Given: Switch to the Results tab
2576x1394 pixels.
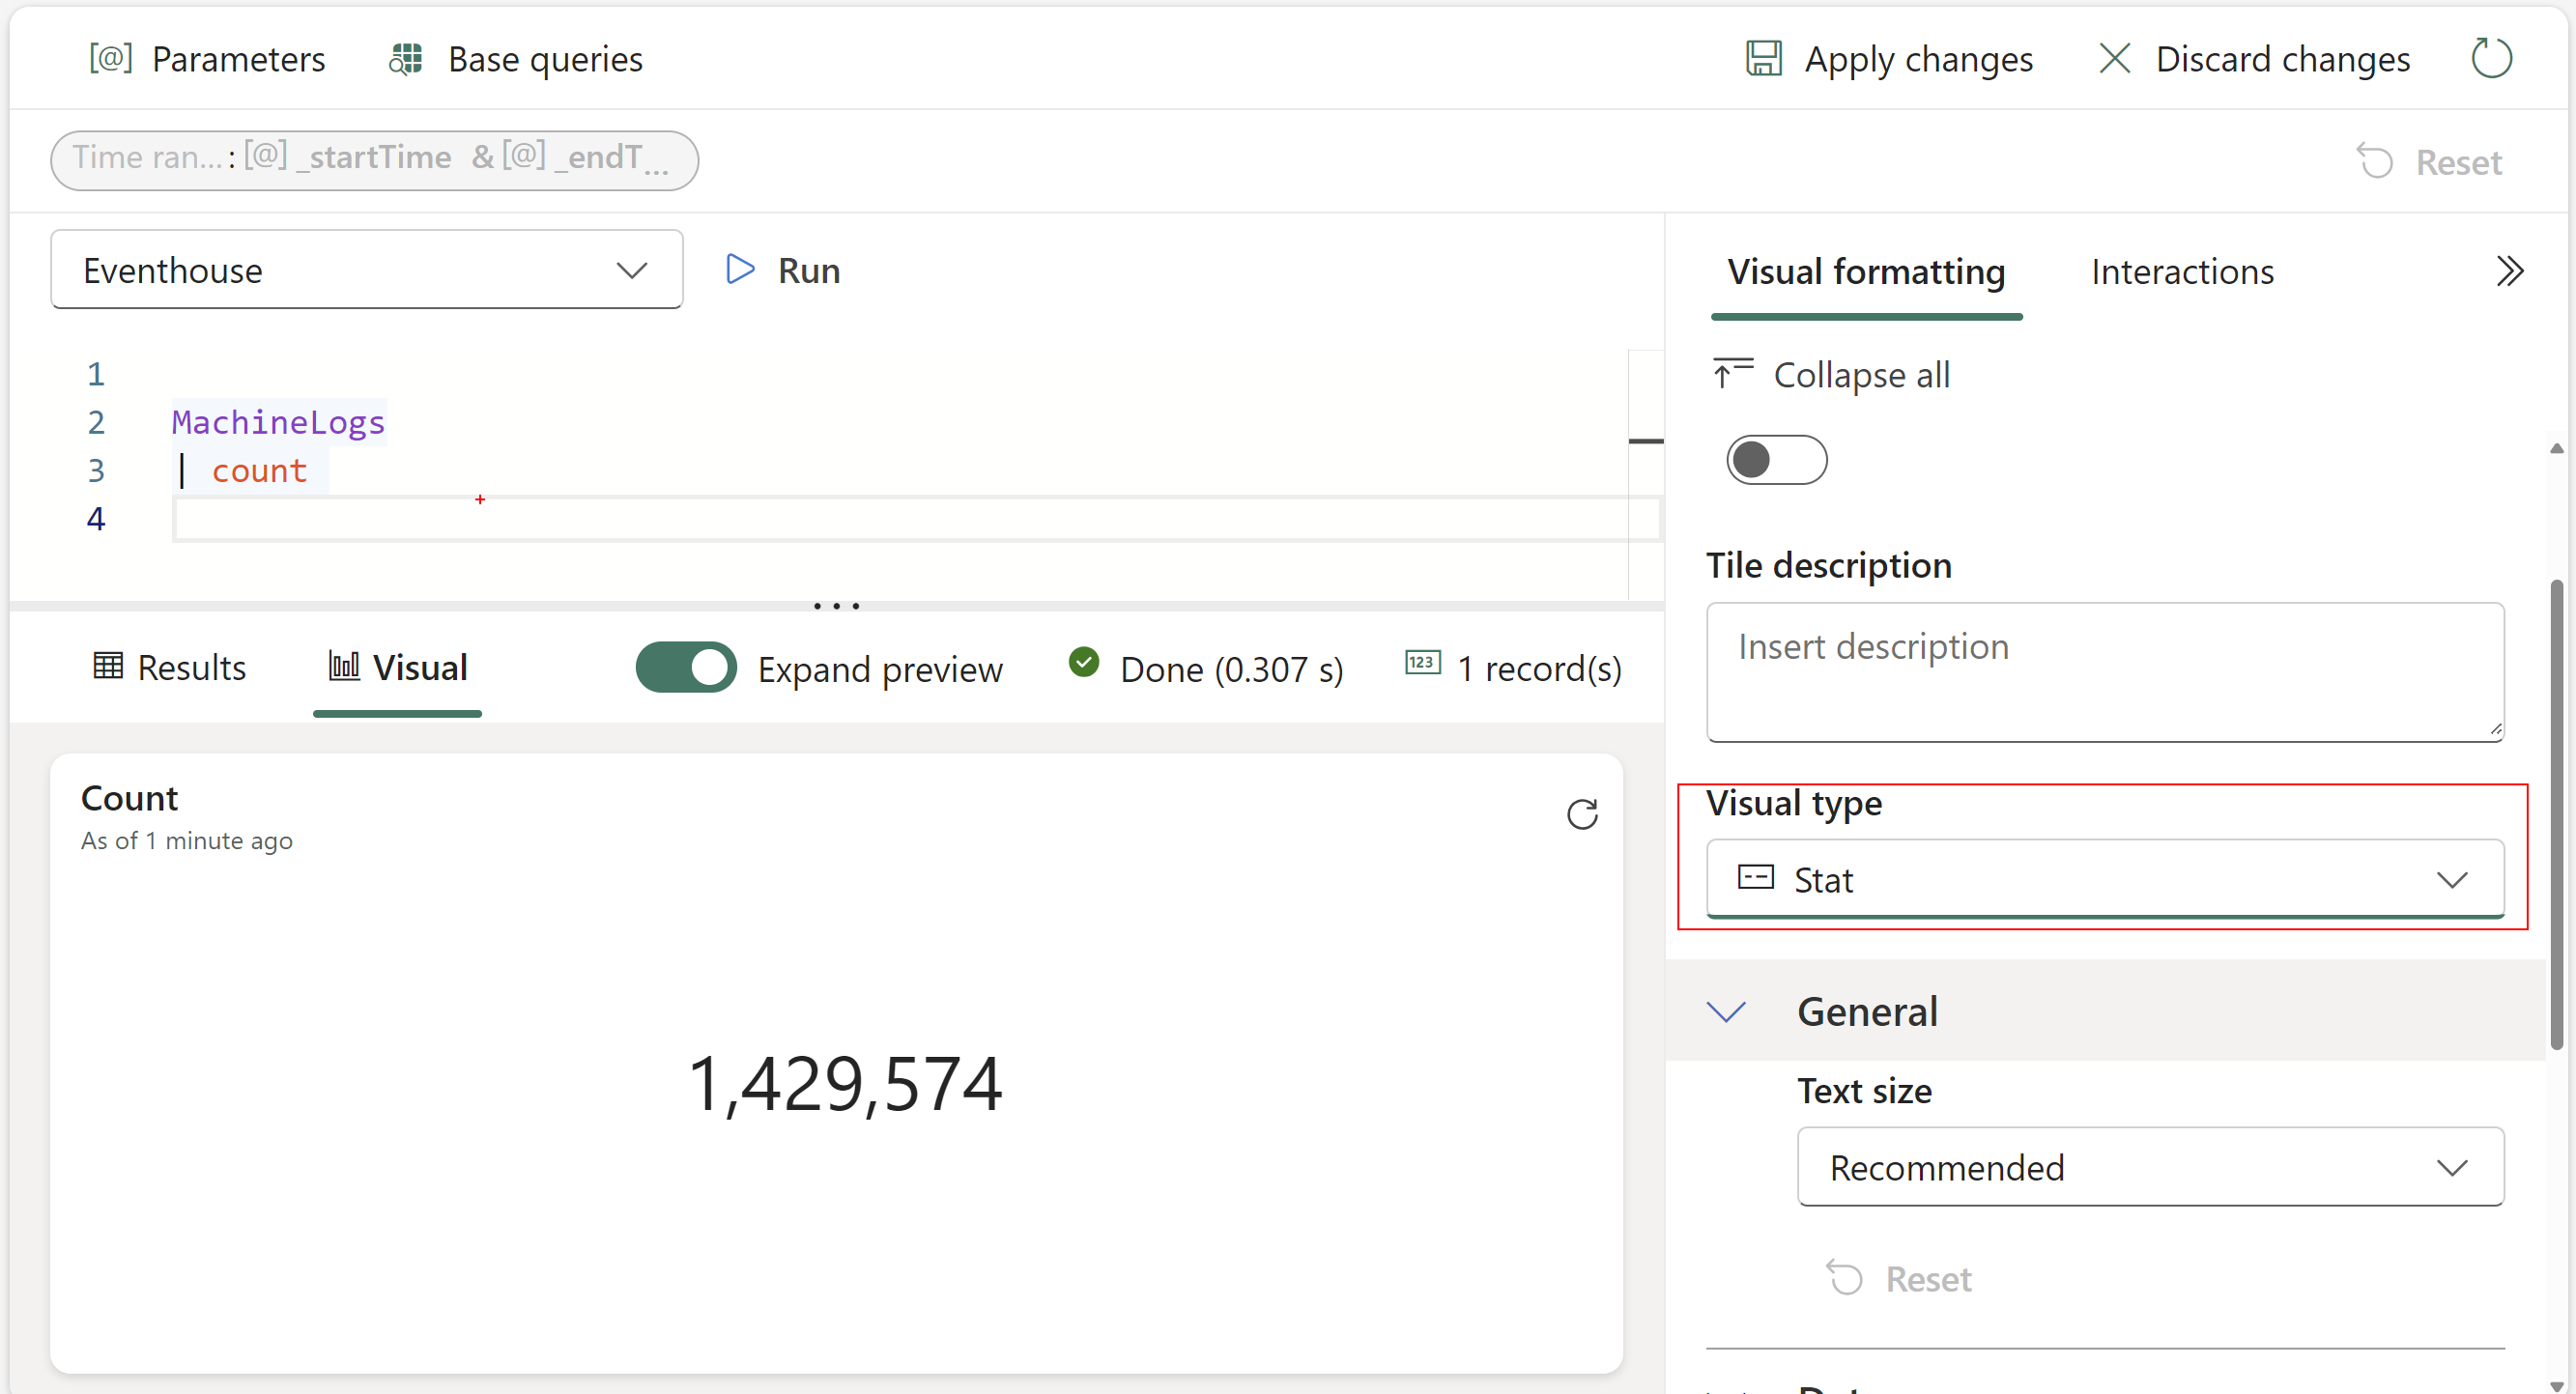Looking at the screenshot, I should coord(170,667).
